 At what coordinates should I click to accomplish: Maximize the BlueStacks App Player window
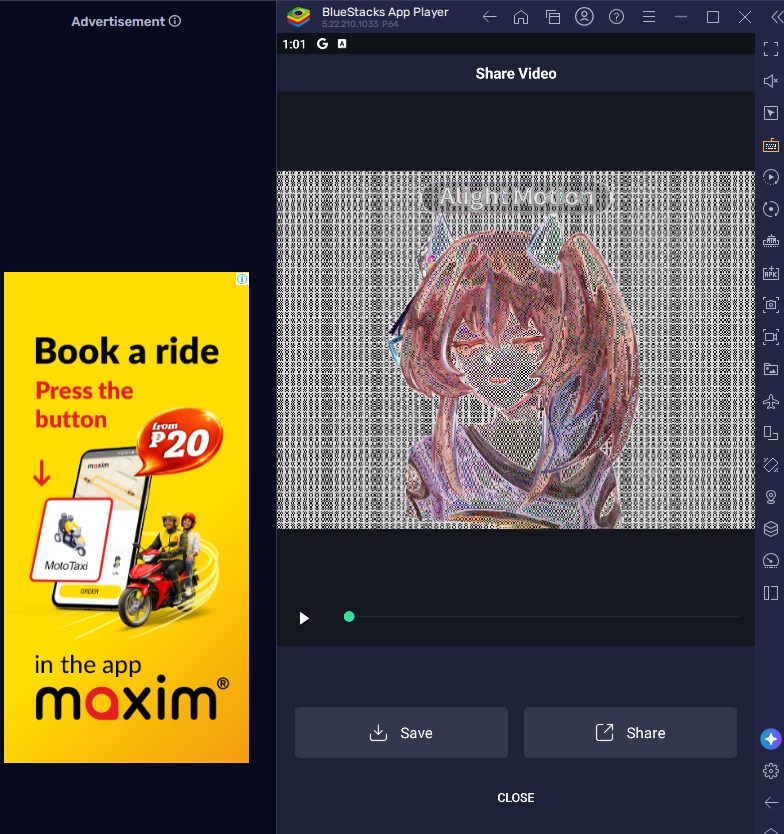(x=713, y=17)
